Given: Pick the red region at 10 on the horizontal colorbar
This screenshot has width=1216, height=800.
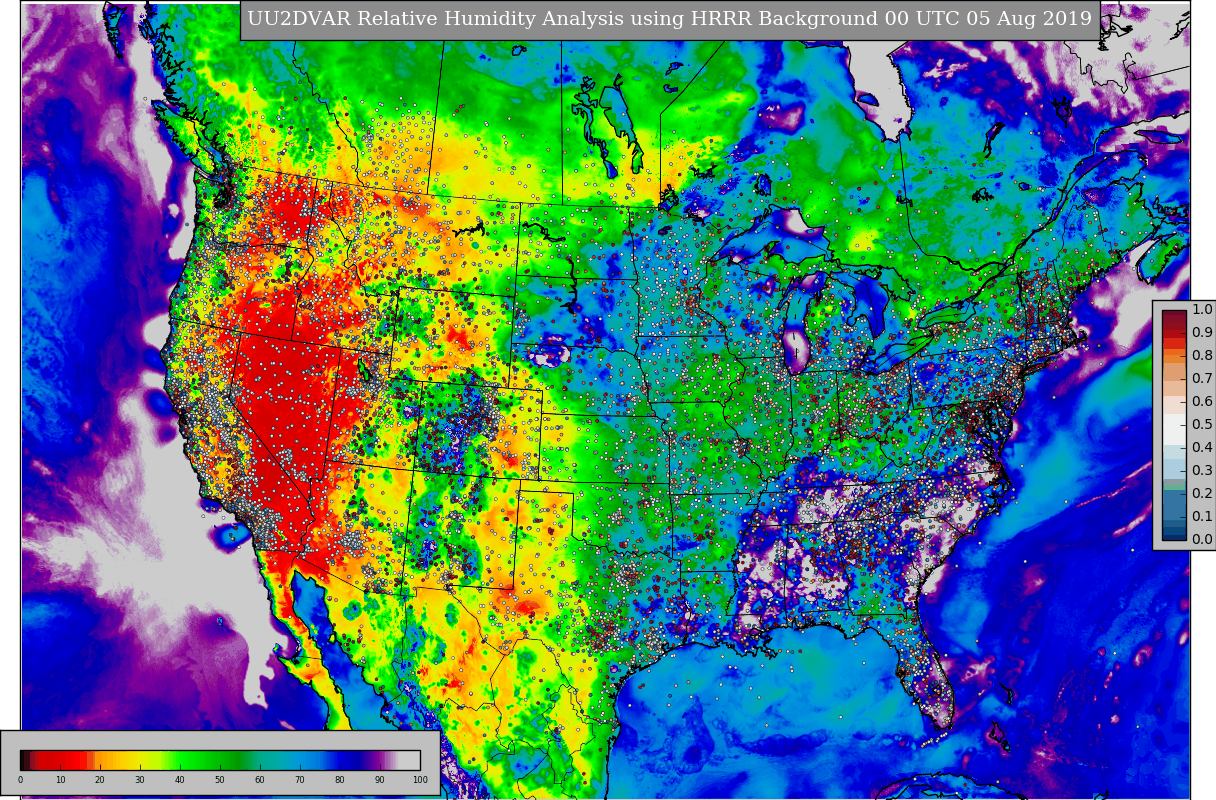Looking at the screenshot, I should pyautogui.click(x=60, y=760).
